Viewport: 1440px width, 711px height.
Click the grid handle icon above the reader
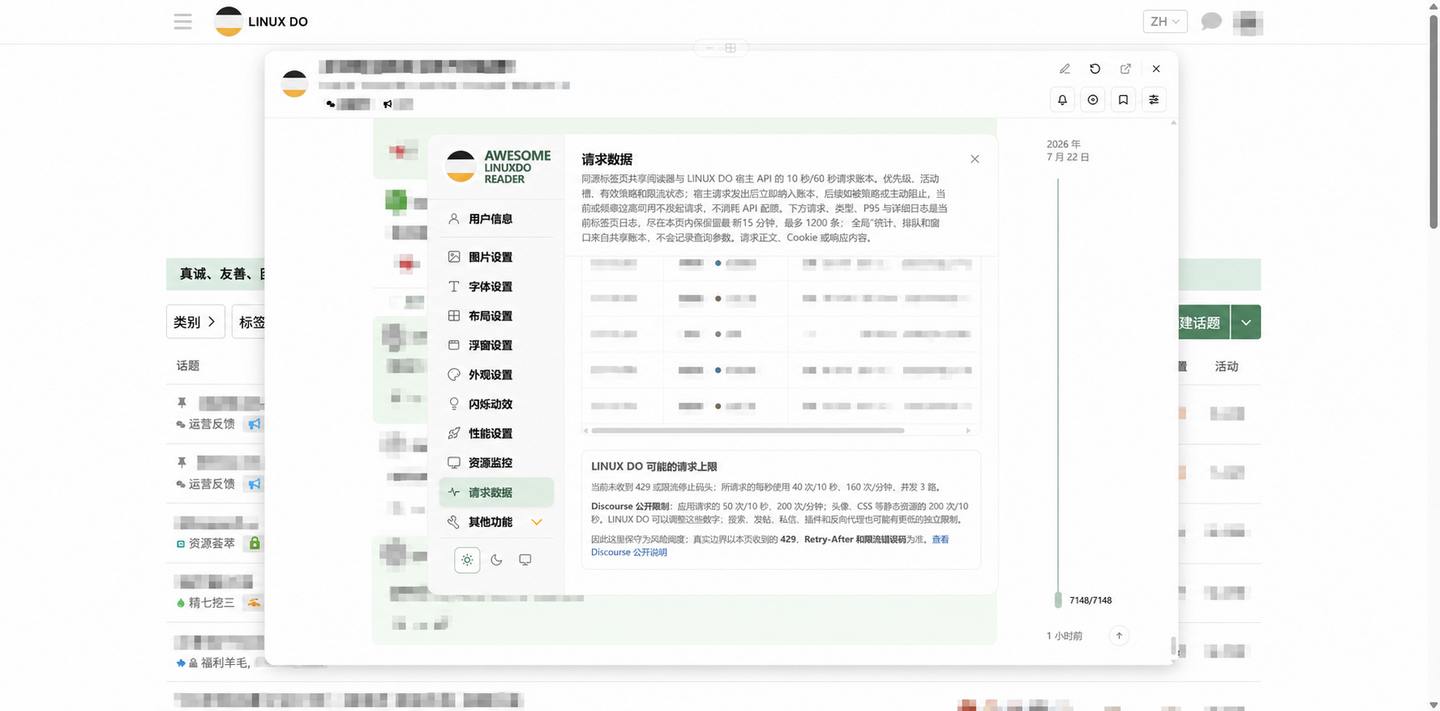coord(731,48)
